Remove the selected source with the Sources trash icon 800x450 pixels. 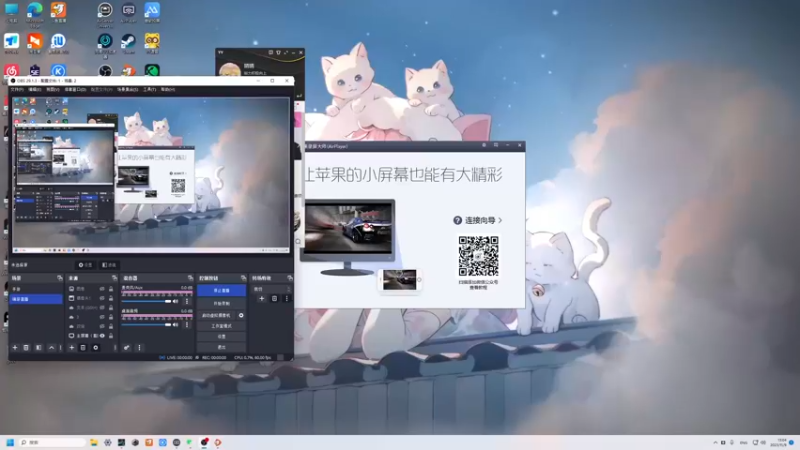click(83, 347)
